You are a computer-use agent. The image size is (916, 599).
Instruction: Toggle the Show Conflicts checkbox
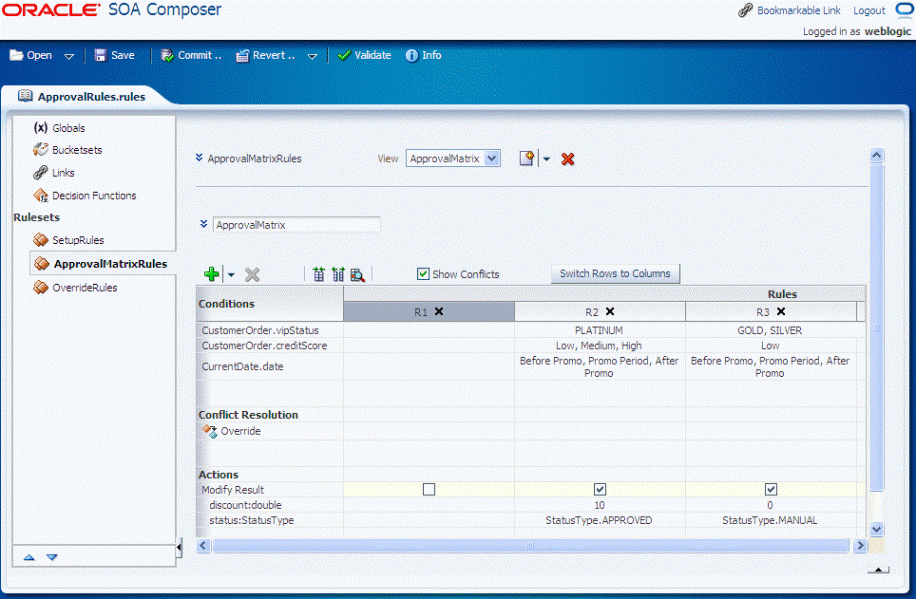point(423,274)
